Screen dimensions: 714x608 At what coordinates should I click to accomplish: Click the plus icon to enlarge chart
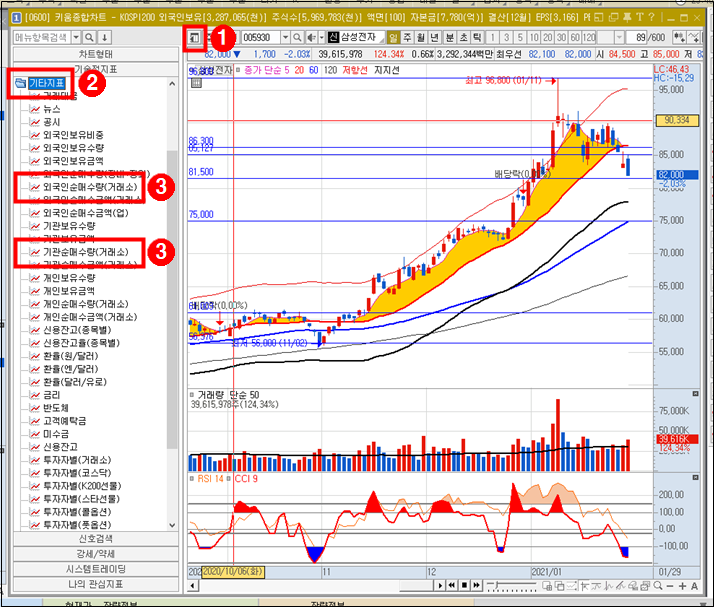pyautogui.click(x=682, y=586)
